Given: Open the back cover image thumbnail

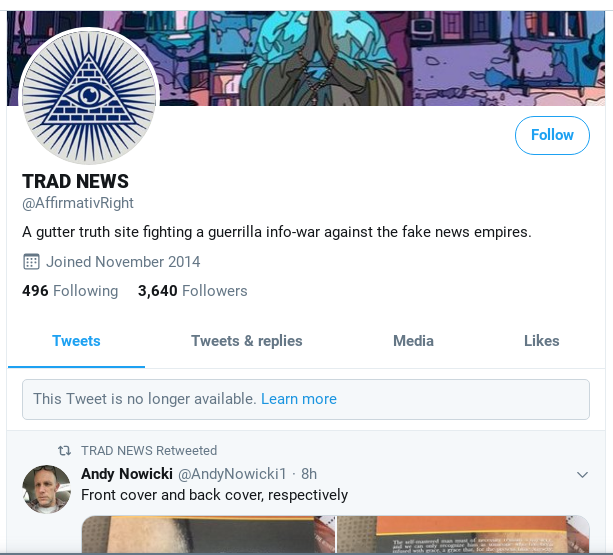Looking at the screenshot, I should pyautogui.click(x=463, y=534).
